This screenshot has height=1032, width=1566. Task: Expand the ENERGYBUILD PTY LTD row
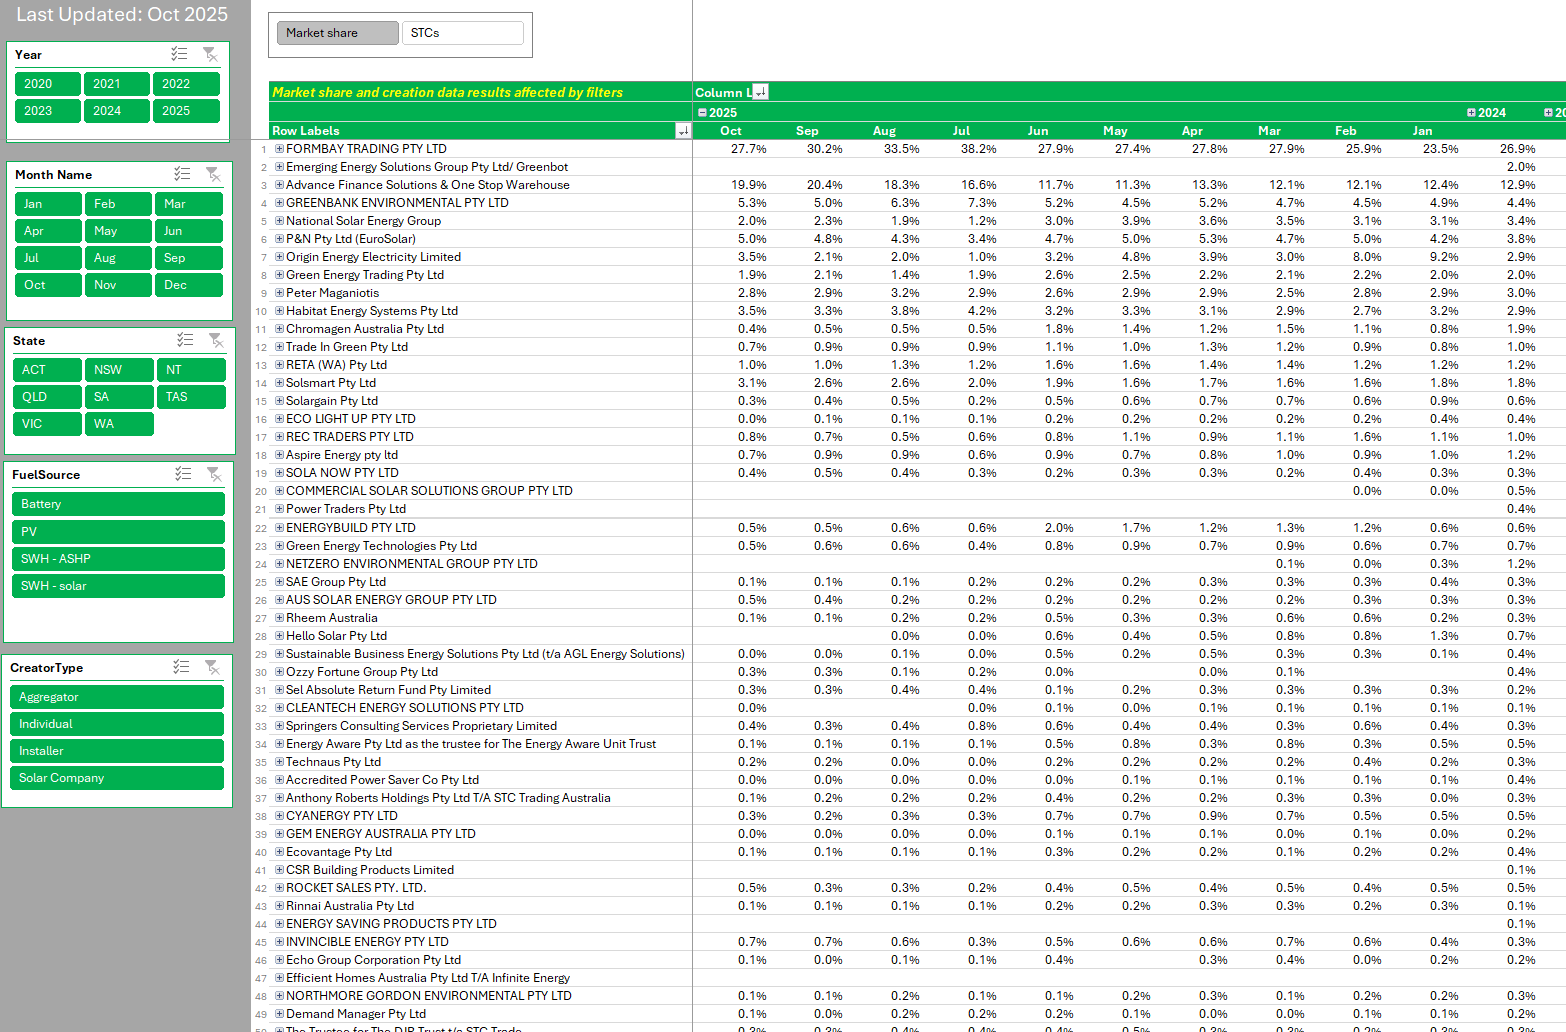(x=280, y=528)
